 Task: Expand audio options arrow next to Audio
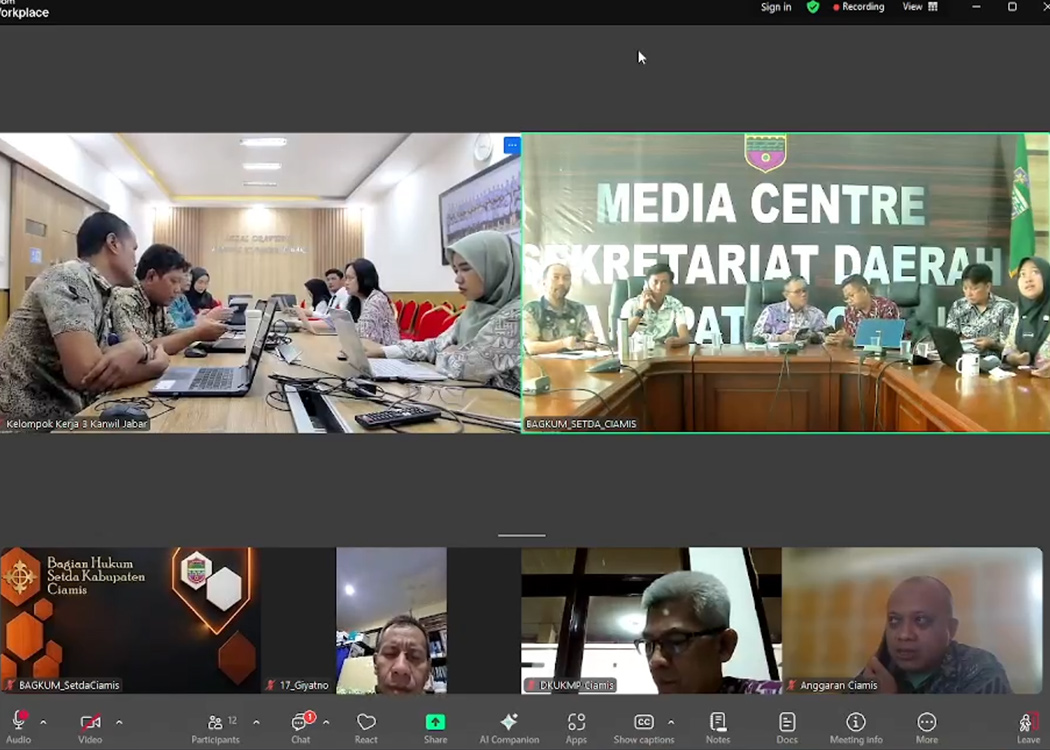(x=43, y=722)
